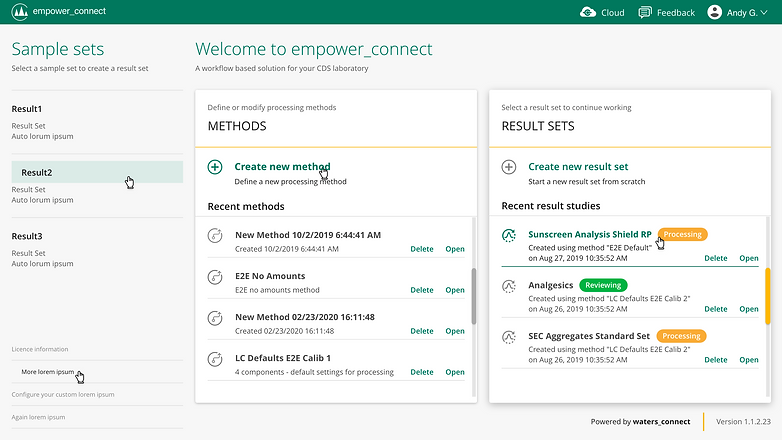This screenshot has height=440, width=782.
Task: Expand the Andy G. account dropdown chevron
Action: 764,12
